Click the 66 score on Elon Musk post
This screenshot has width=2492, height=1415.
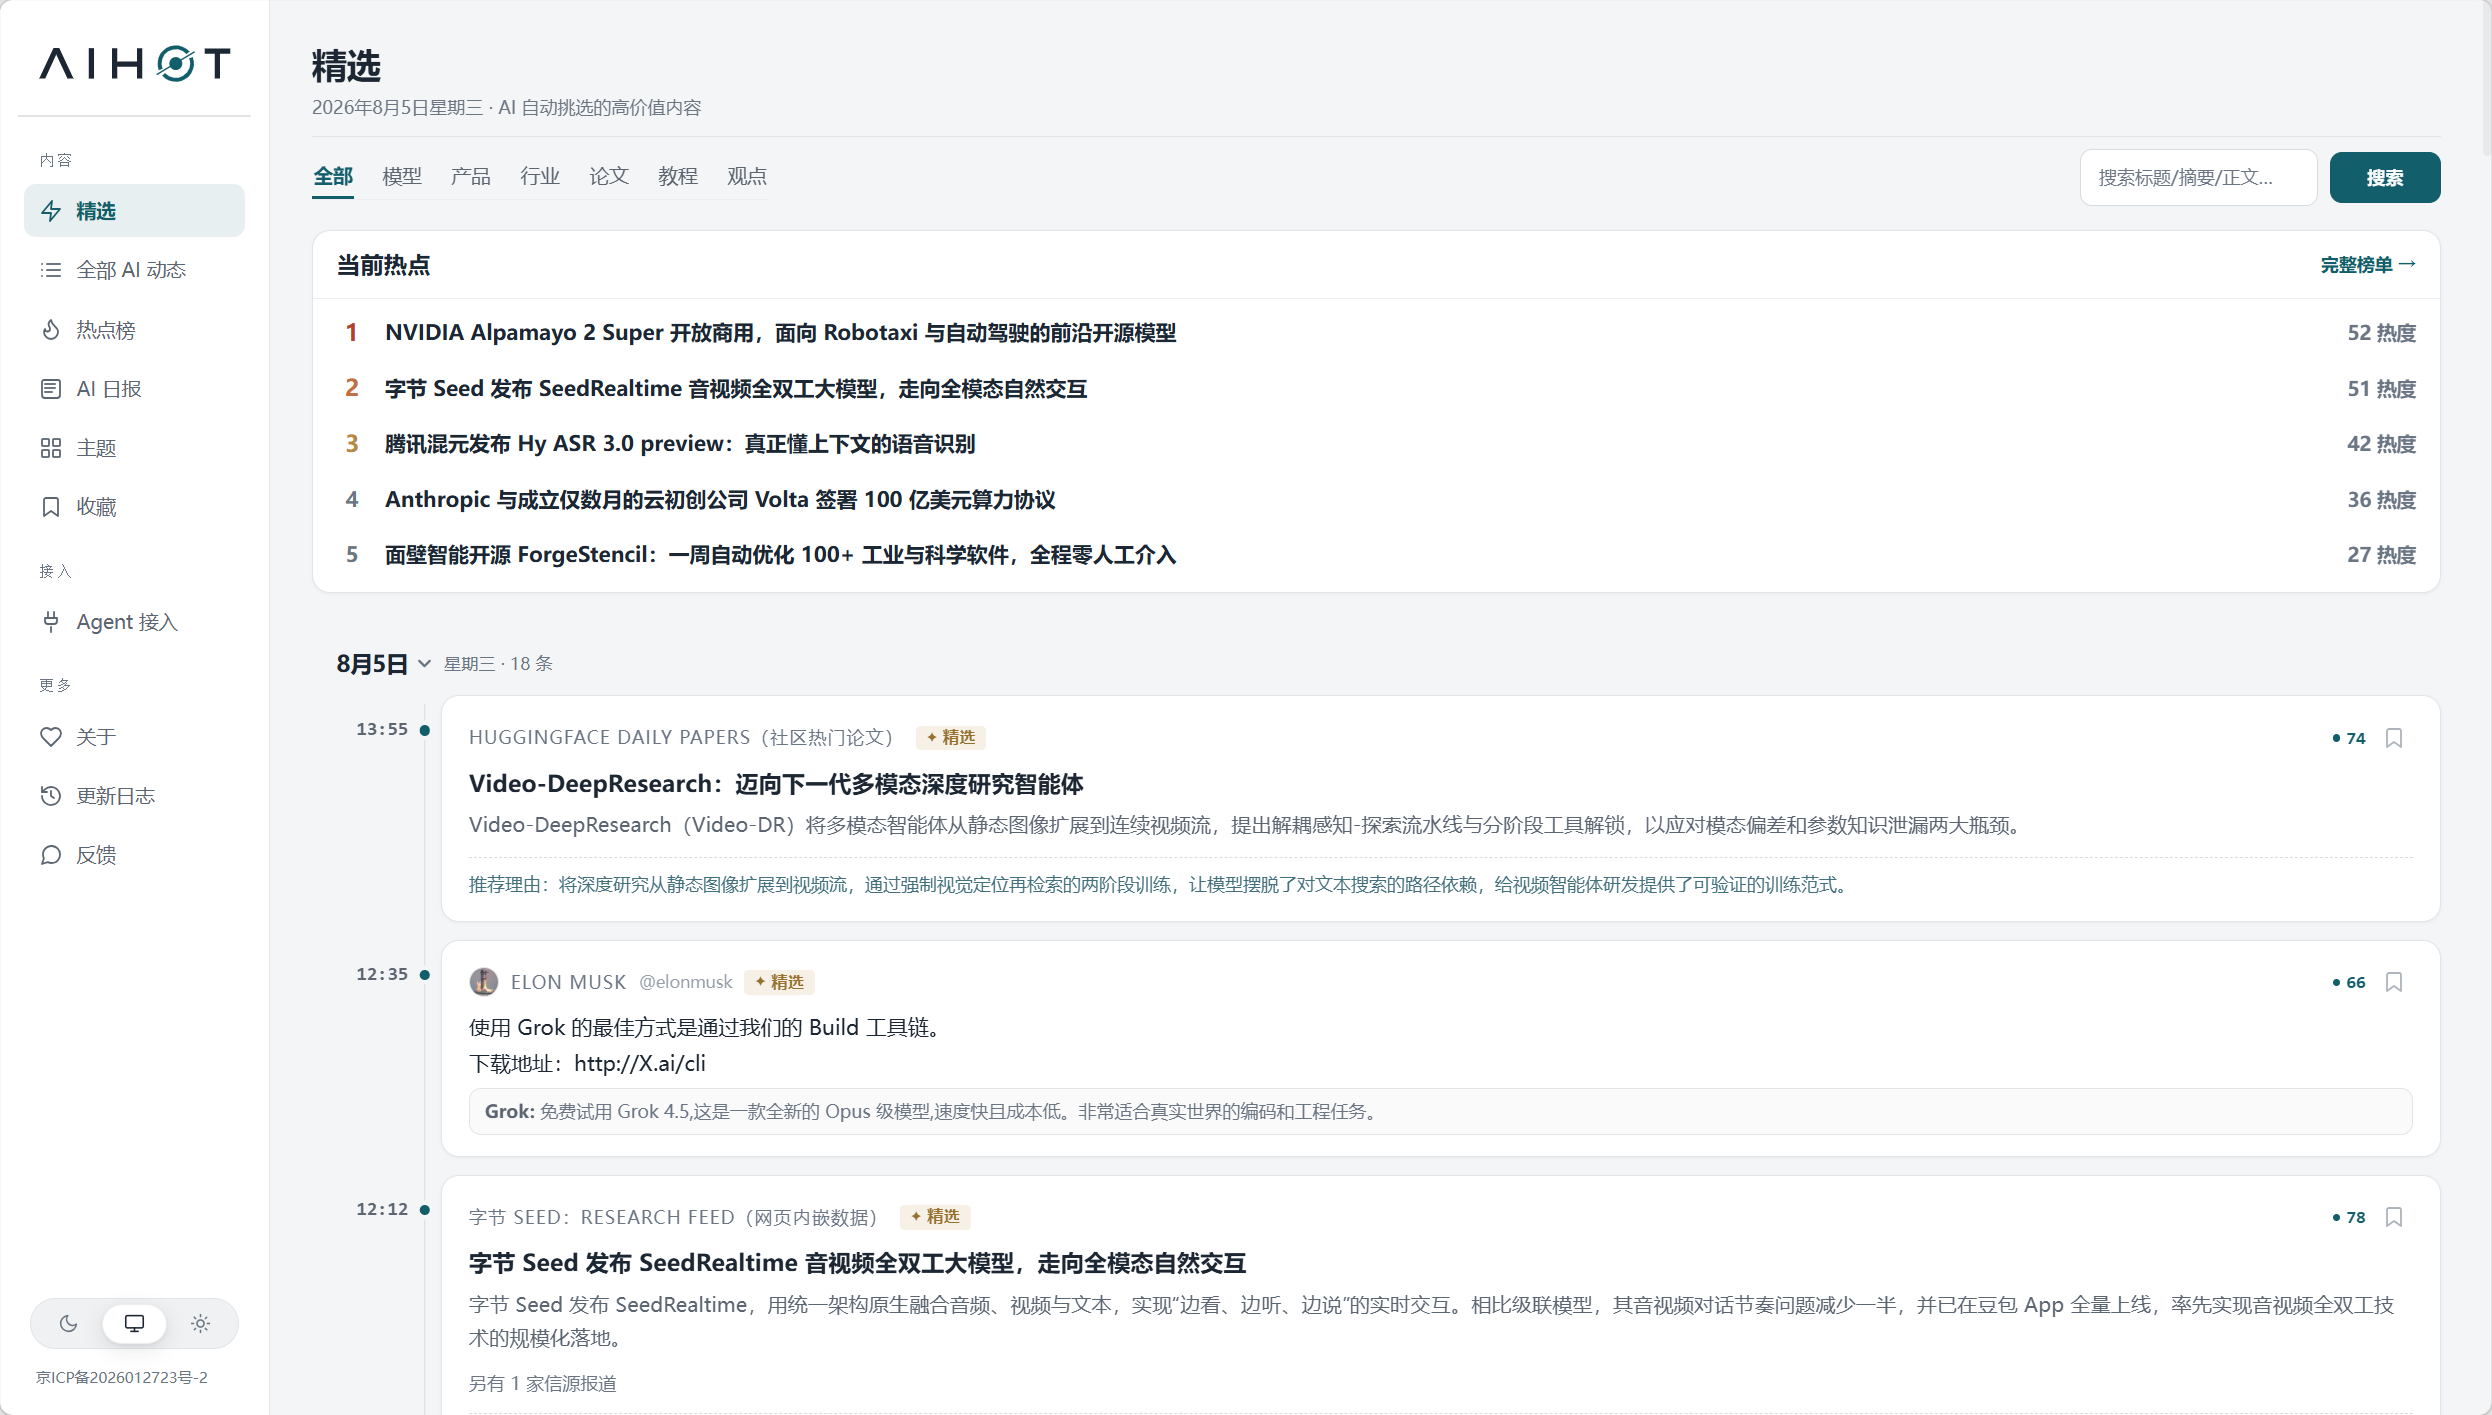2349,983
